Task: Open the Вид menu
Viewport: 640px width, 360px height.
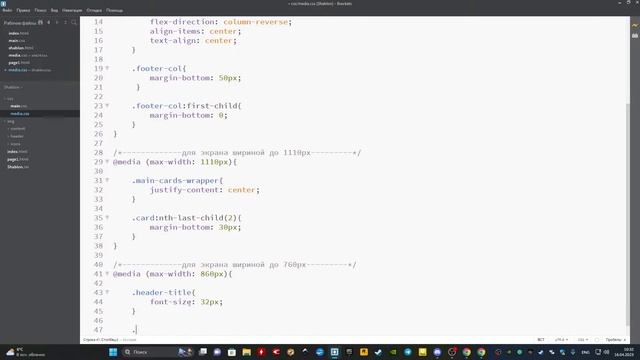Action: click(54, 10)
